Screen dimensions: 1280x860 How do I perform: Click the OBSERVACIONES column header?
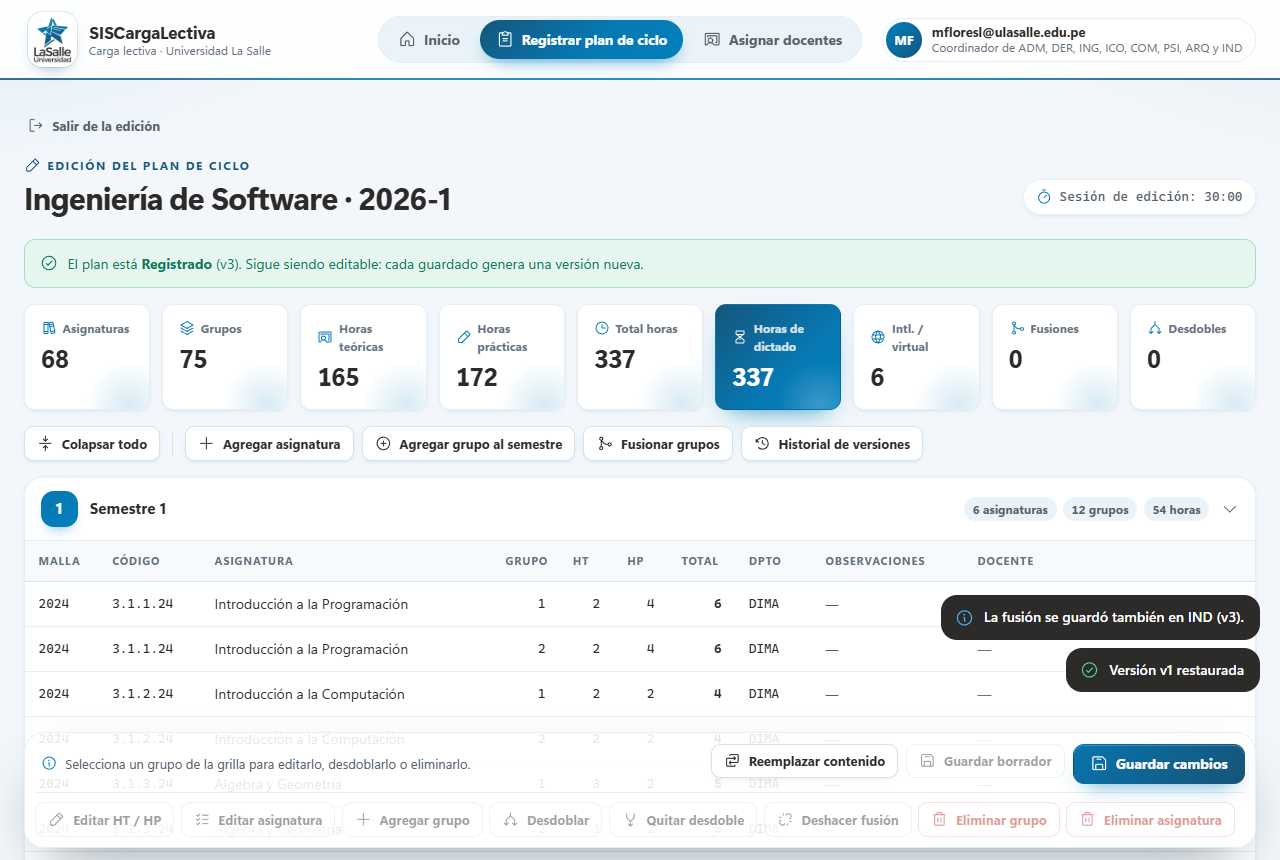point(875,561)
